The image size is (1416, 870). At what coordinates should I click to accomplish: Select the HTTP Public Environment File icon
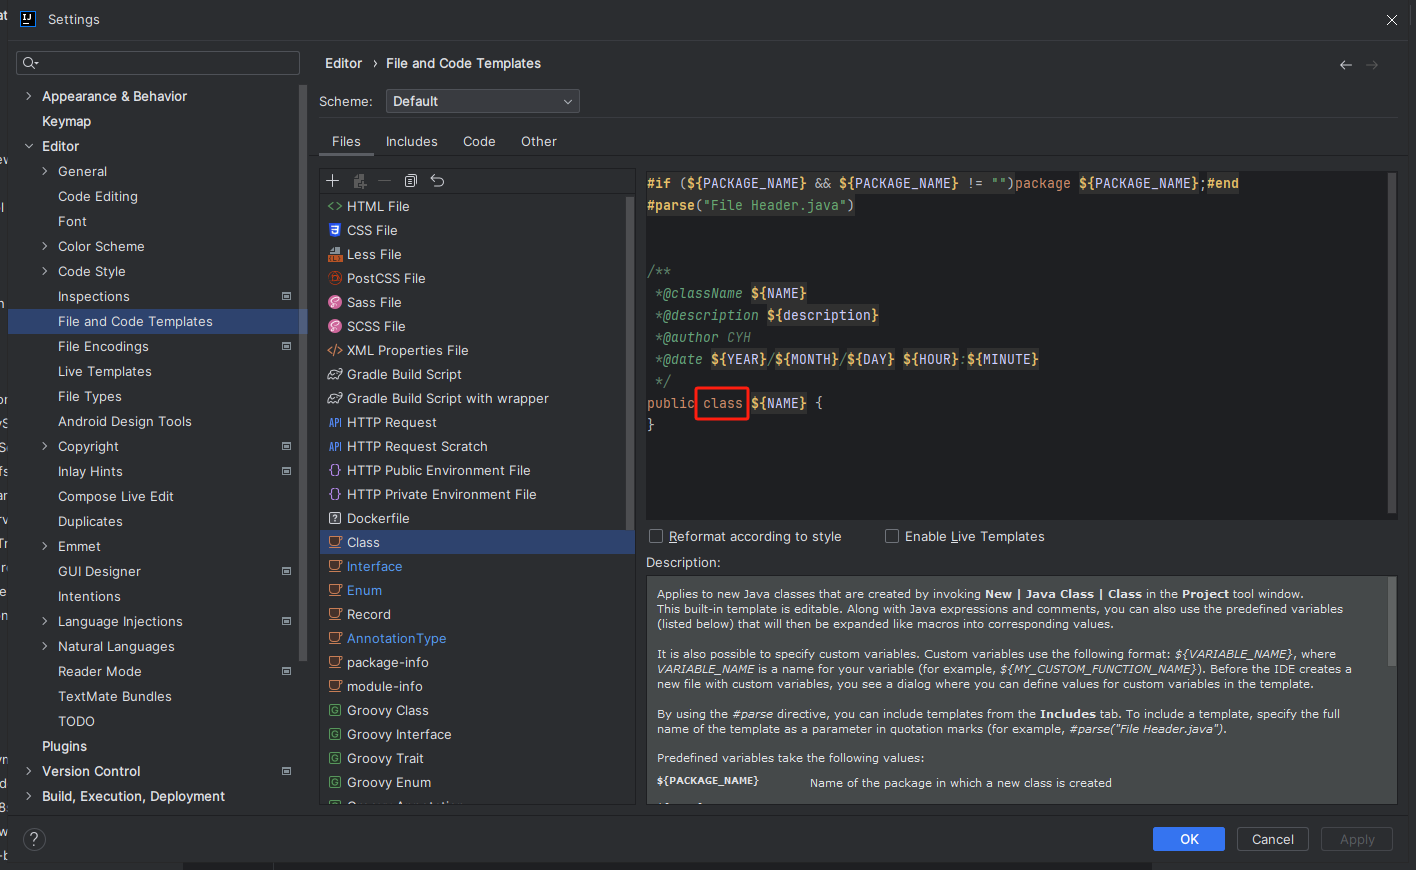335,470
